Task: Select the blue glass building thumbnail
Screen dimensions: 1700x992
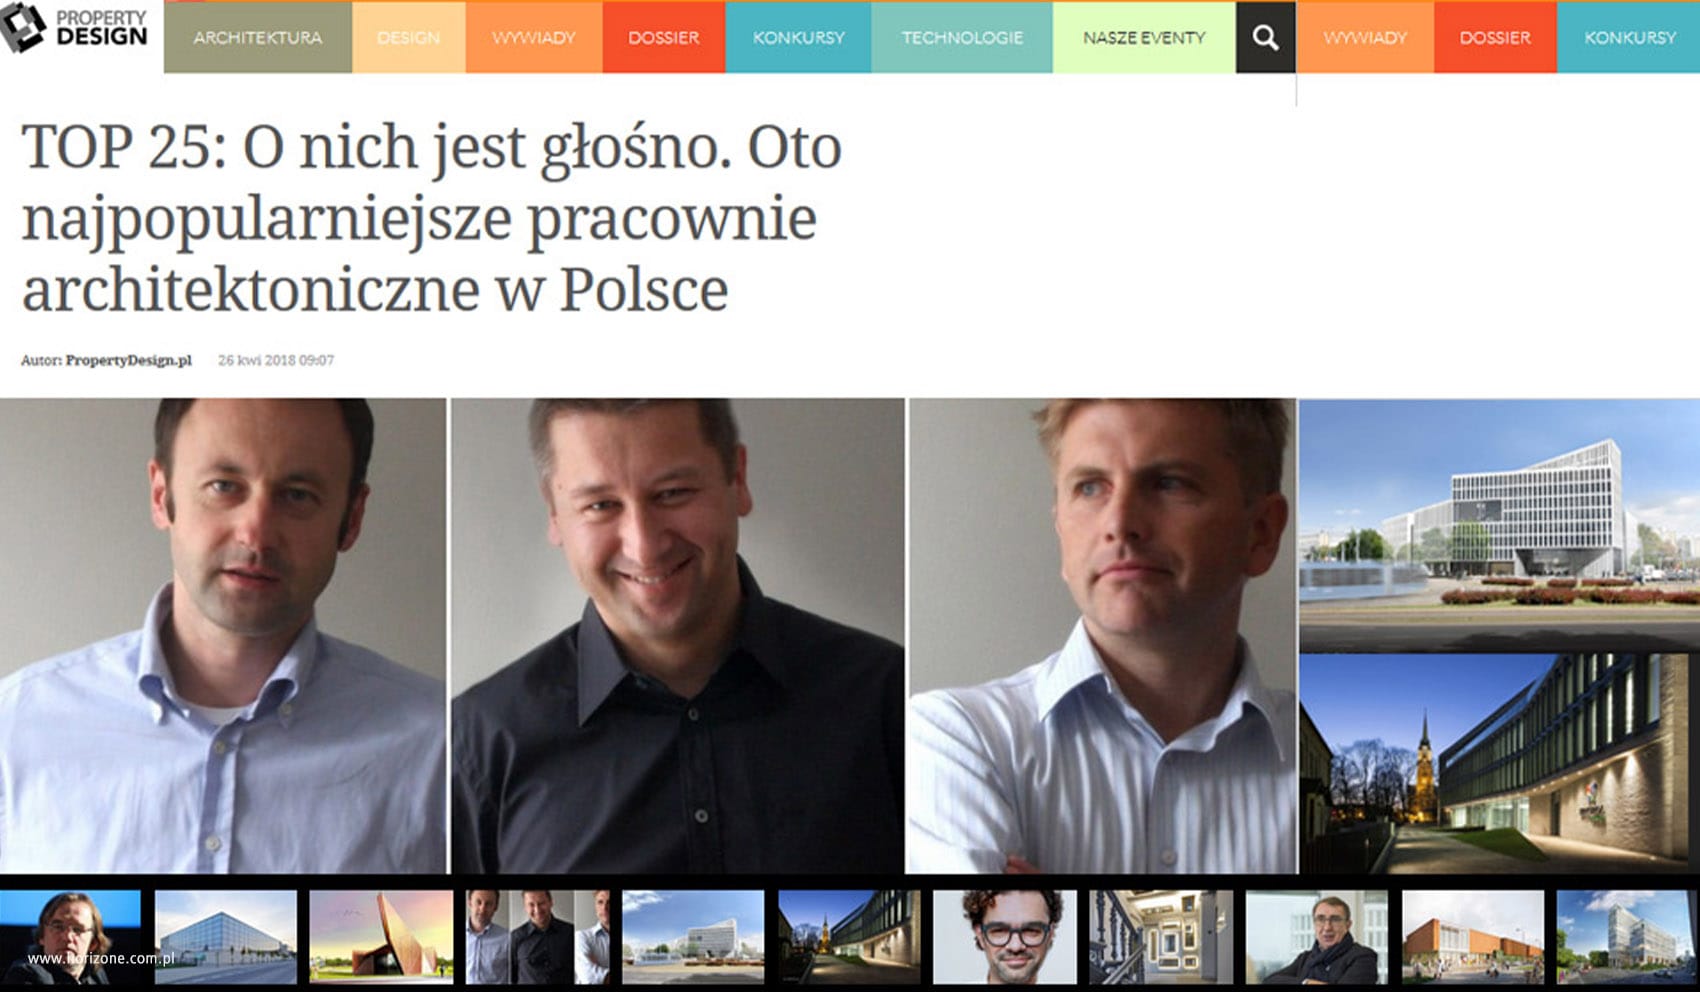Action: click(226, 937)
